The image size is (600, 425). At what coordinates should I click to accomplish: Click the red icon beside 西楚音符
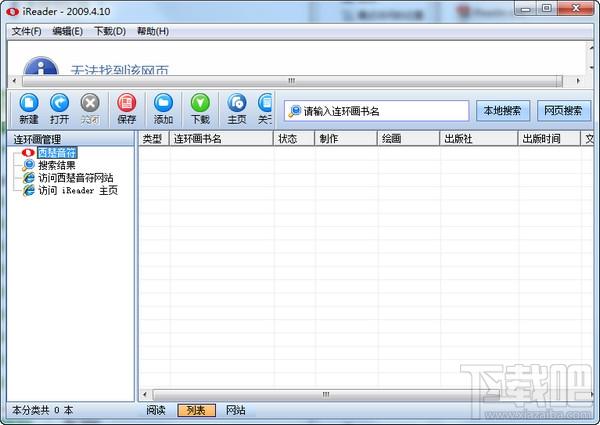click(x=28, y=153)
